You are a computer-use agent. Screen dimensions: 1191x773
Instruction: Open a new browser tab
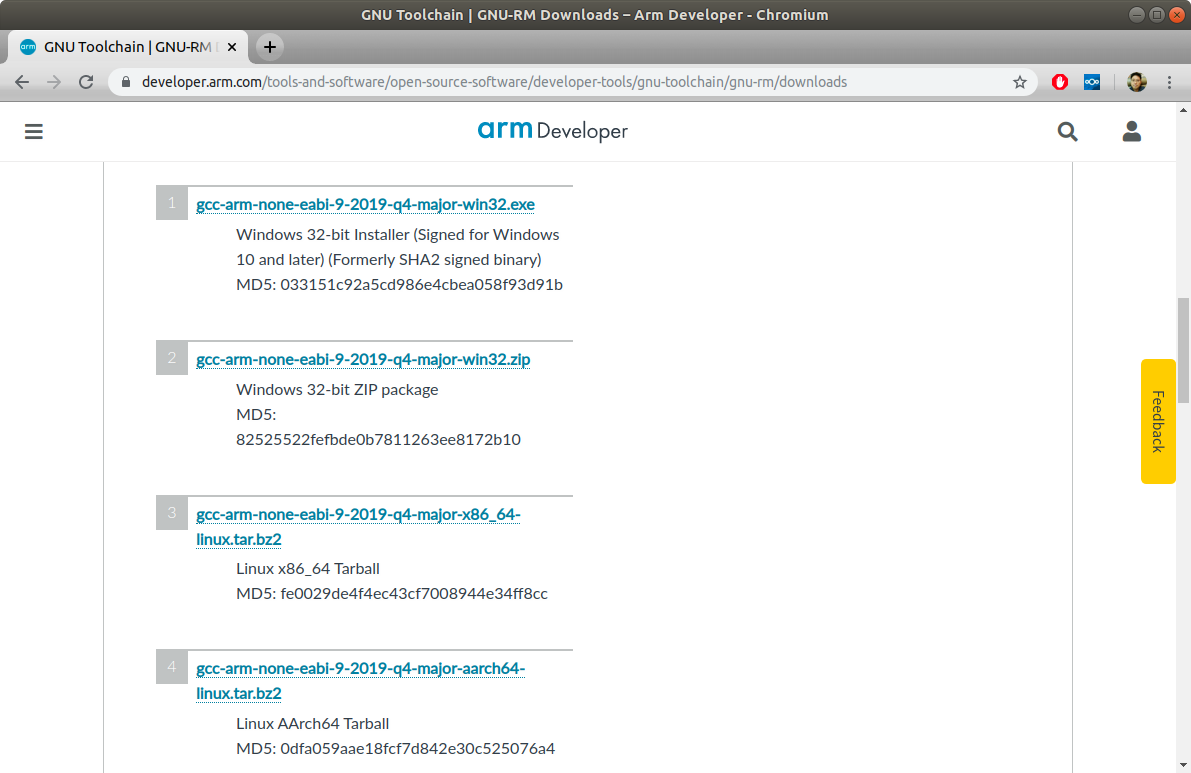[x=270, y=47]
